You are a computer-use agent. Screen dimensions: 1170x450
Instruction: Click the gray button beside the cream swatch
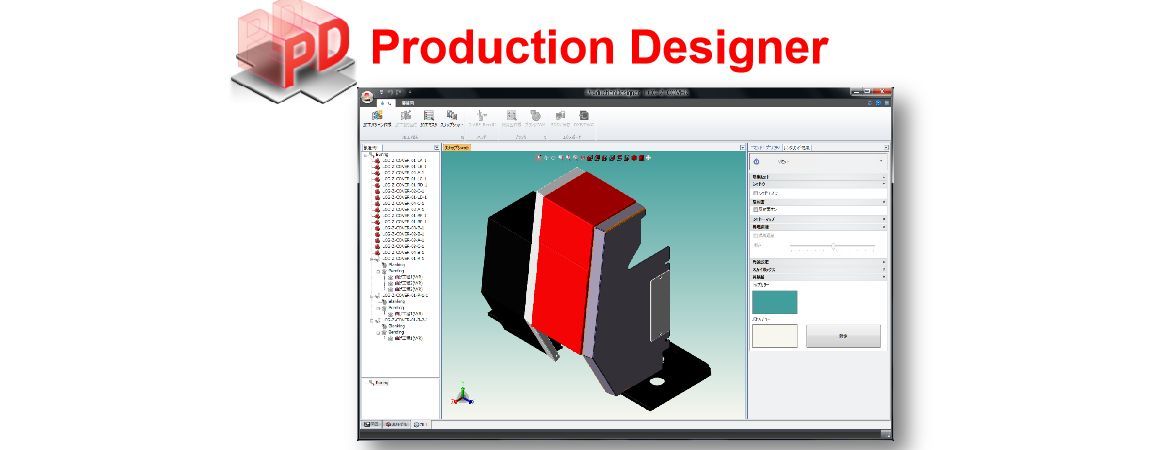[843, 336]
